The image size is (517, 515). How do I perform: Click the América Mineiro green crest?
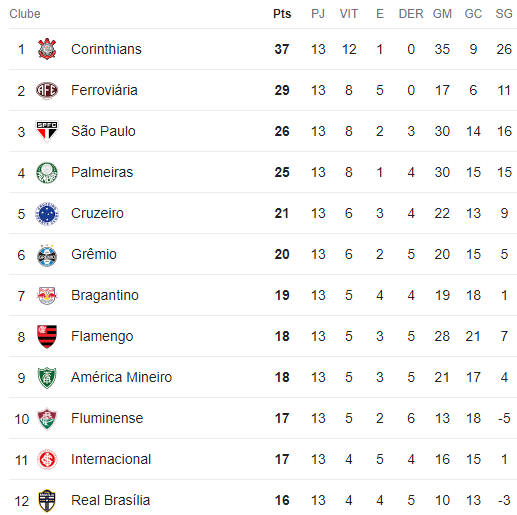[47, 378]
